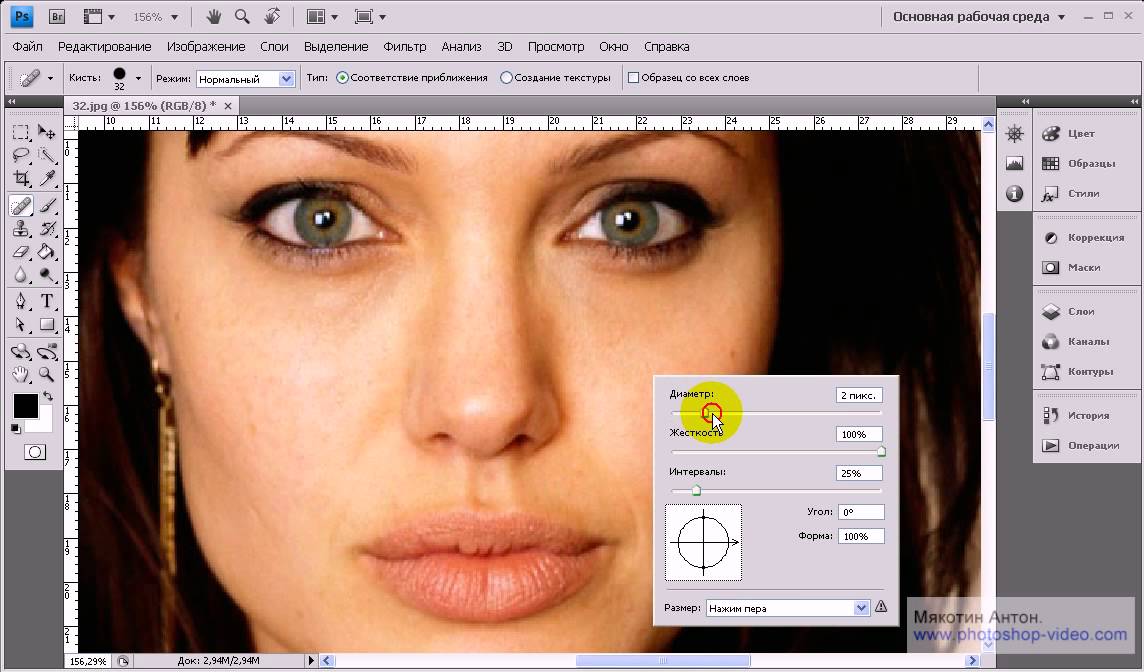Click the Форма roundness input field
This screenshot has height=672, width=1144.
[861, 536]
